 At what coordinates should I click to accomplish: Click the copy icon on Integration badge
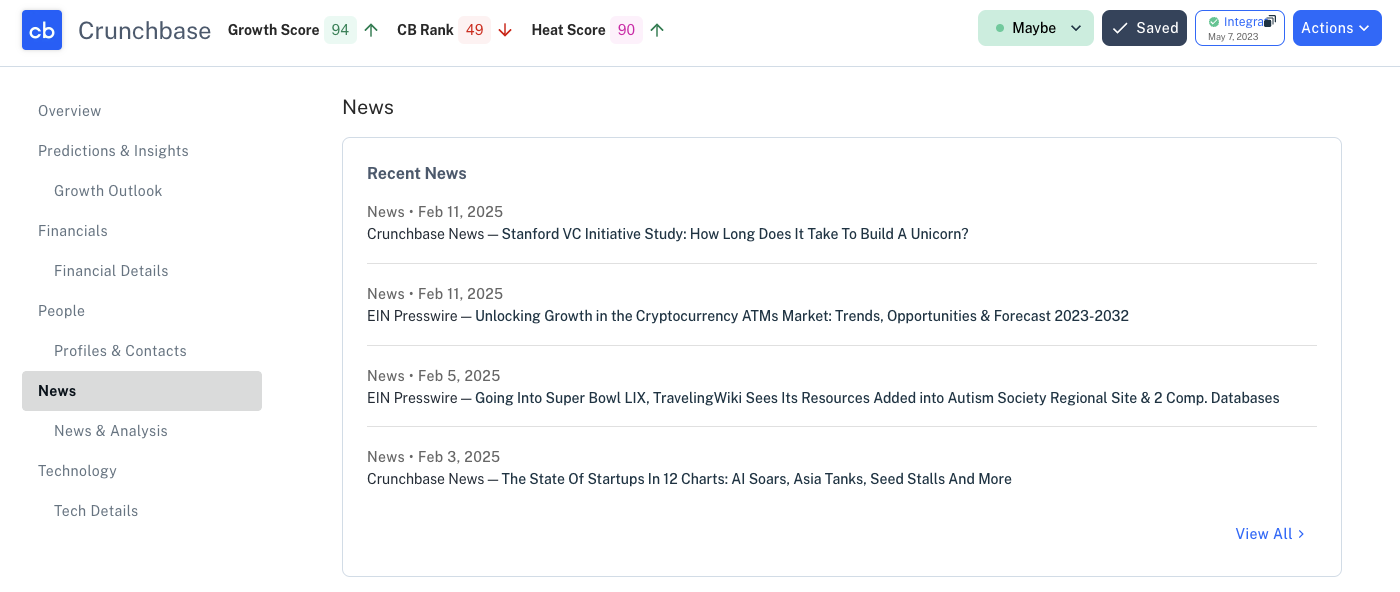[x=1270, y=21]
